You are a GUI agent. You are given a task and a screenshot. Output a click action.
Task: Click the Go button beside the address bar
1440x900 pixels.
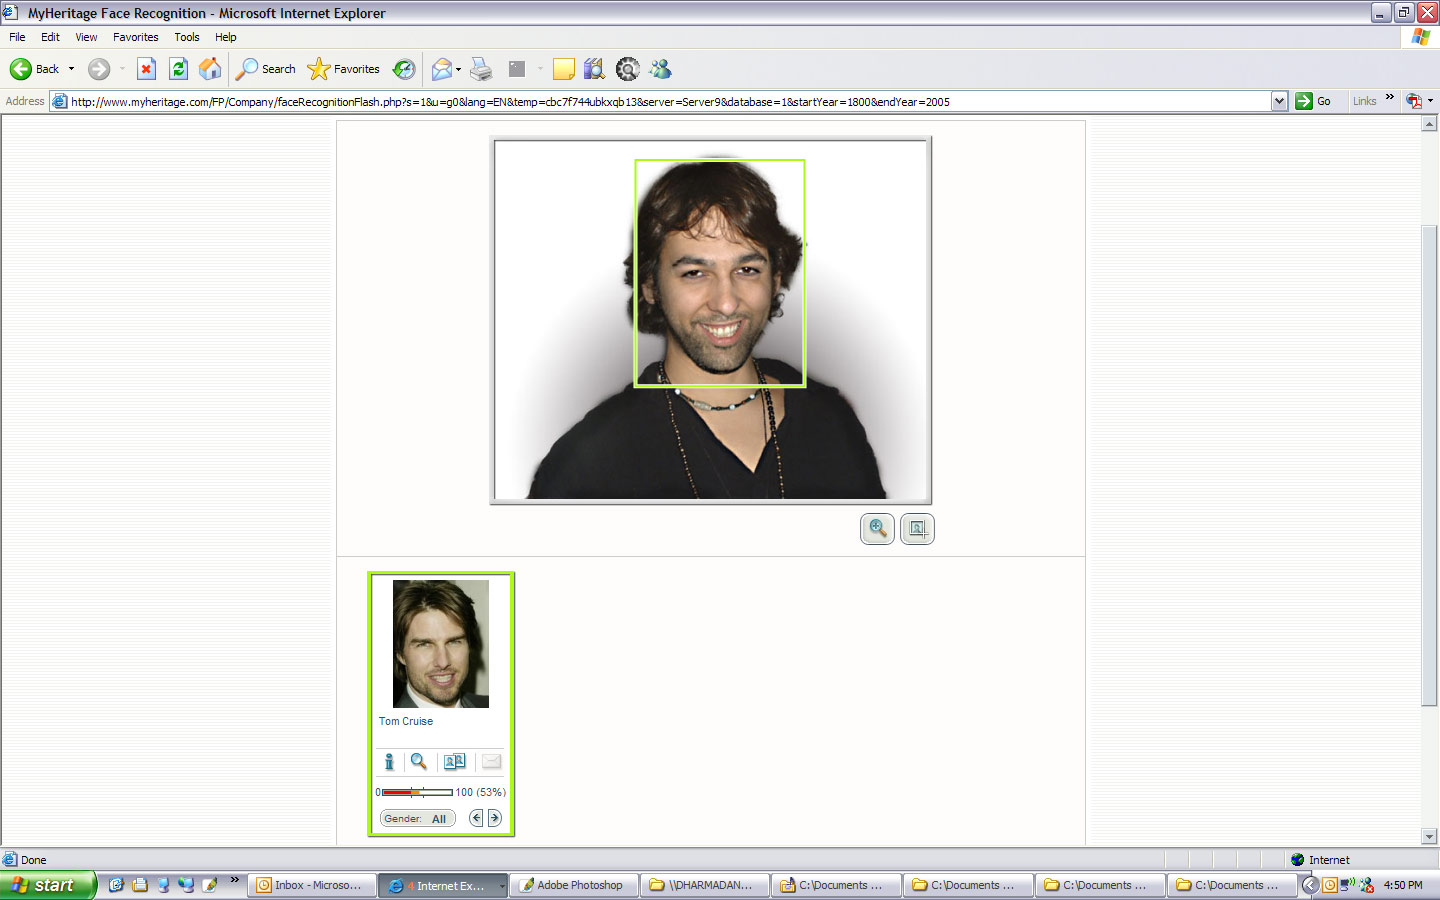(1313, 101)
